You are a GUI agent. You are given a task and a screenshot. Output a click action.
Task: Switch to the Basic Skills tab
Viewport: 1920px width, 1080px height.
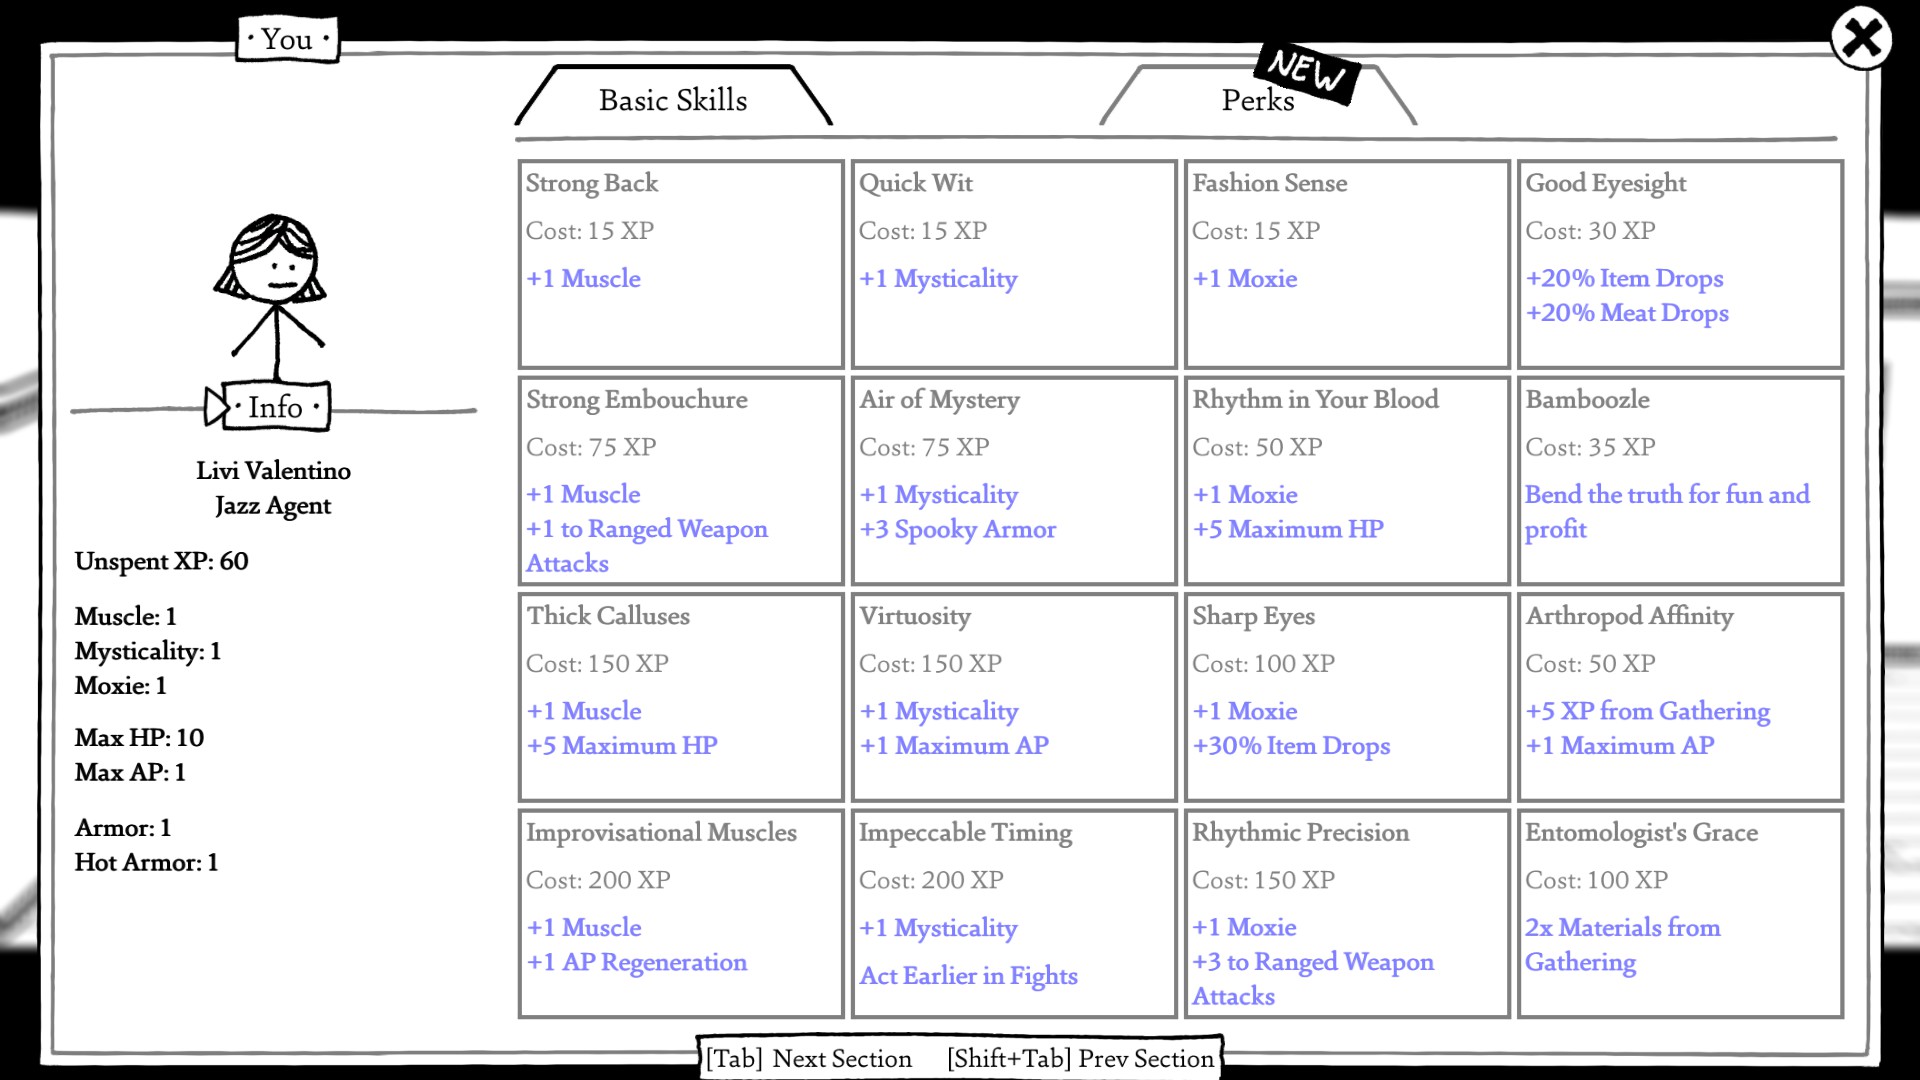click(x=673, y=99)
